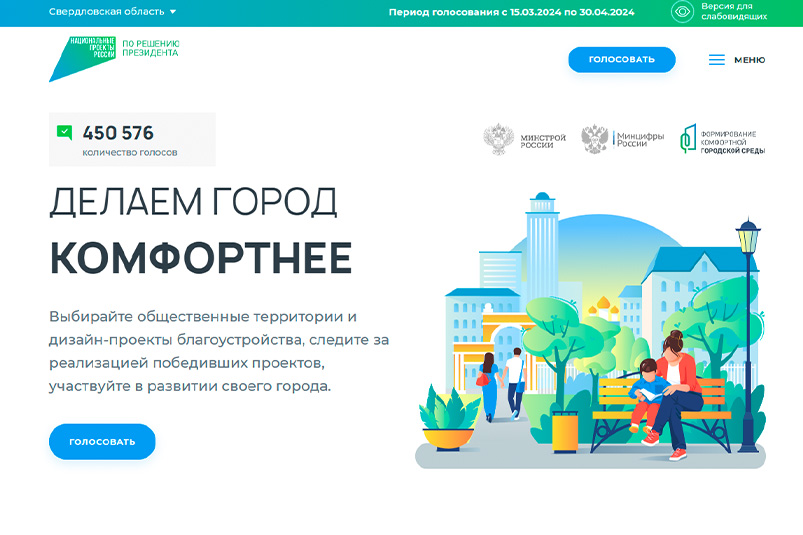
Task: Click the eye icon for visually impaired version
Action: pyautogui.click(x=683, y=12)
